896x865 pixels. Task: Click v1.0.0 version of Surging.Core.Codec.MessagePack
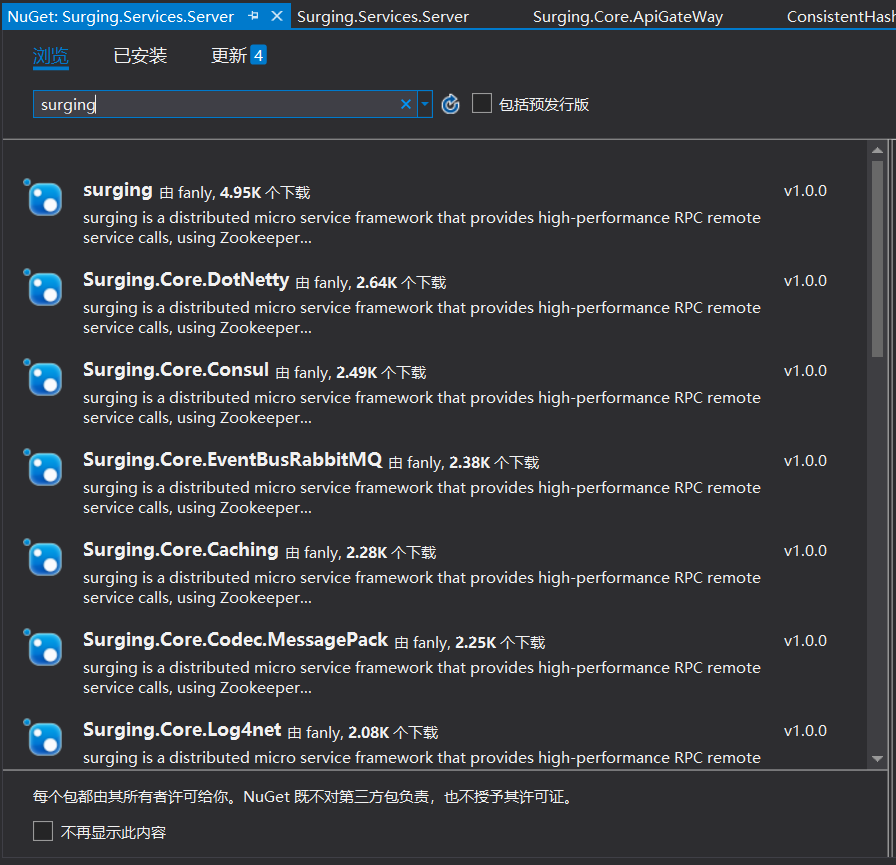point(805,641)
